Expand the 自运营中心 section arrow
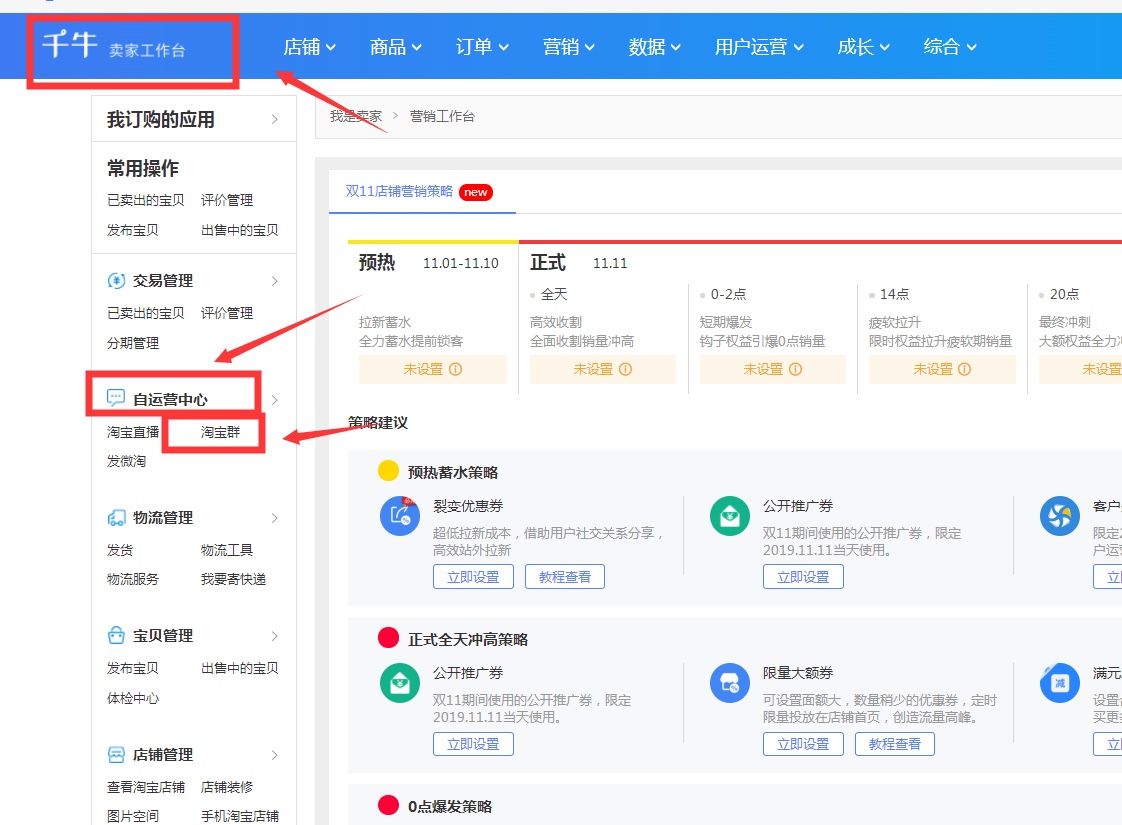Image resolution: width=1122 pixels, height=825 pixels. 275,400
